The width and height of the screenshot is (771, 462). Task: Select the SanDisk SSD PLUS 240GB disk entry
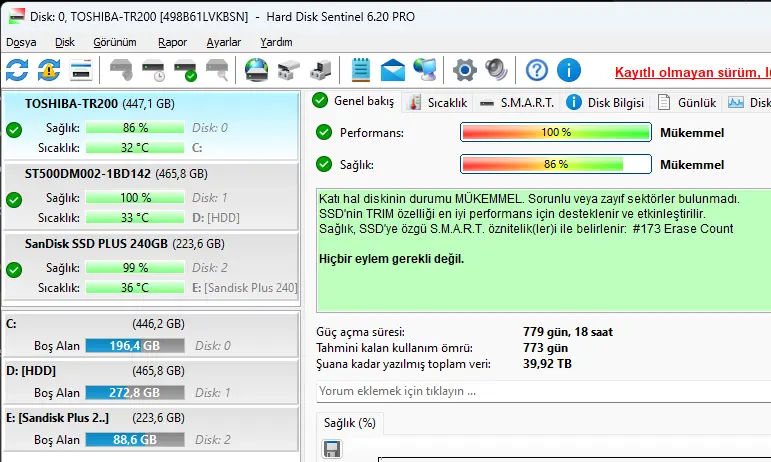coord(151,266)
